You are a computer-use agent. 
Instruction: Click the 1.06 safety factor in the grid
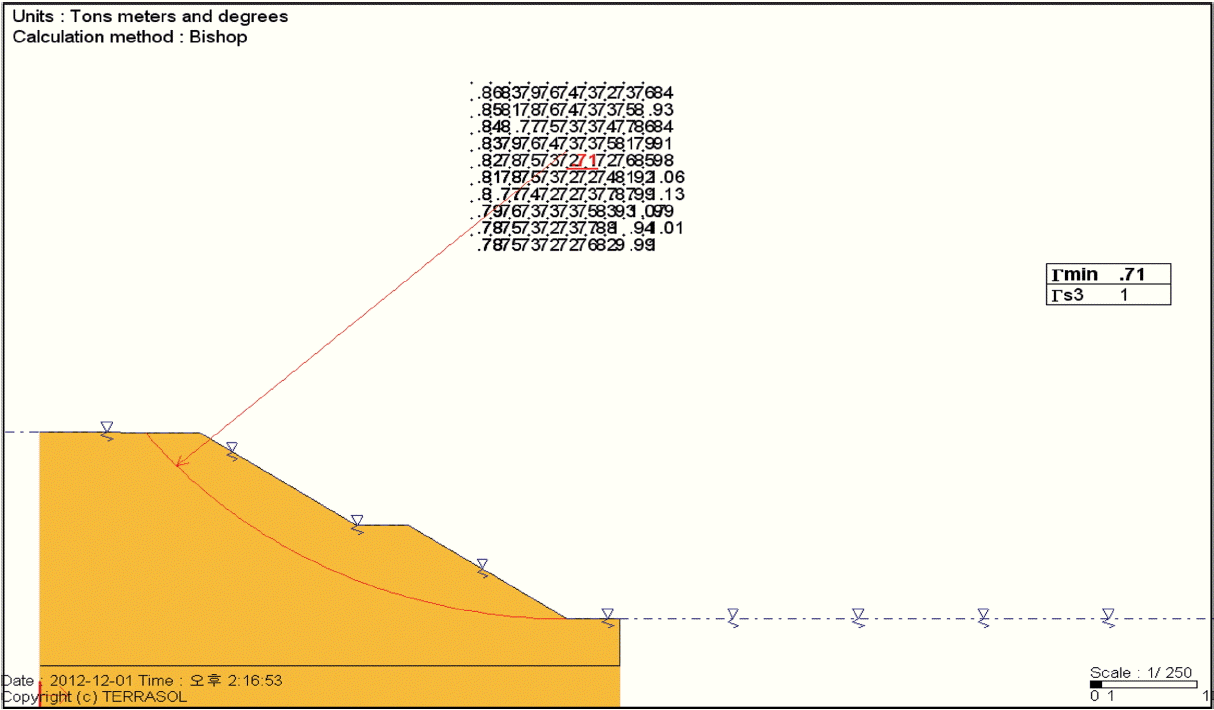coord(666,178)
